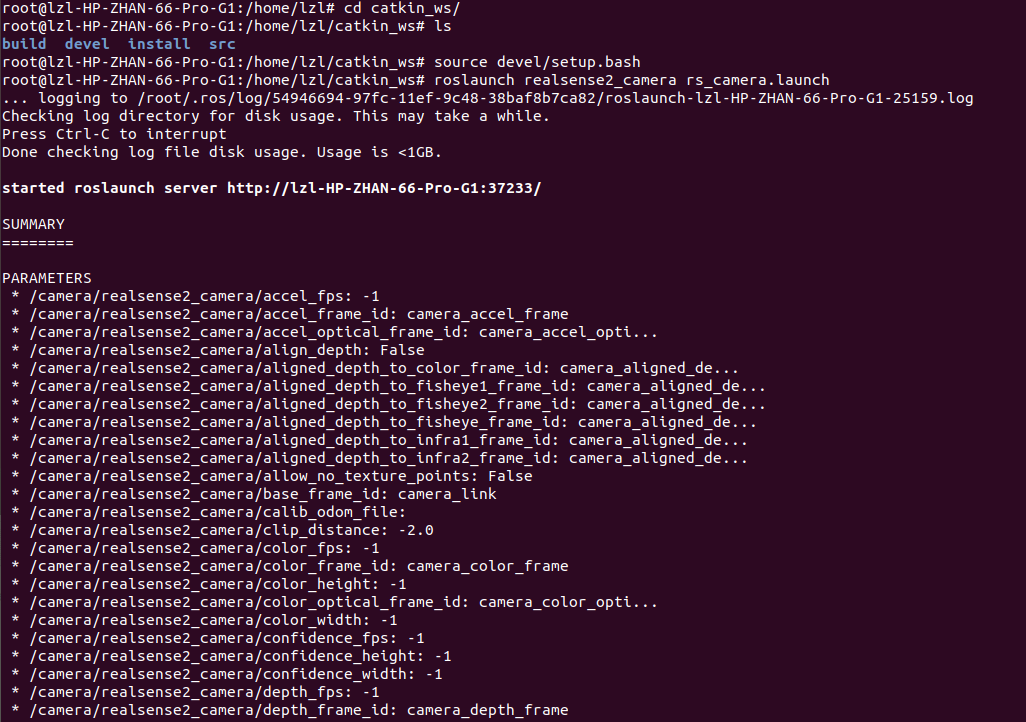Viewport: 1026px width, 722px height.
Task: Click the 'cd catkin_ws/' command text
Action: click(x=407, y=8)
